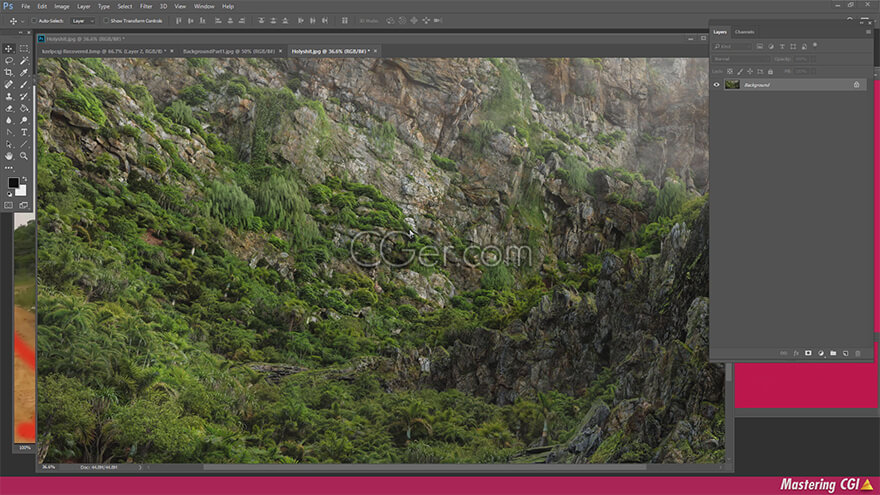880x495 pixels.
Task: Open the Normal blend mode dropdown
Action: 741,59
